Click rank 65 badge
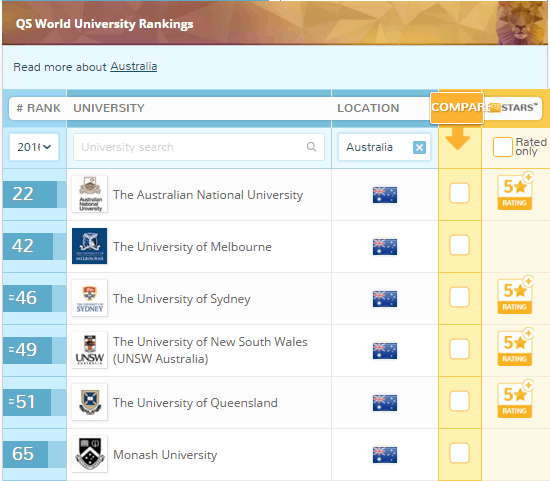Image resolution: width=550 pixels, height=481 pixels. click(25, 454)
